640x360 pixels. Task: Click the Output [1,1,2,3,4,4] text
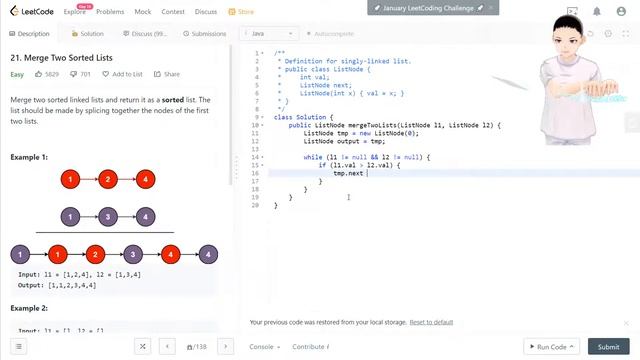click(x=57, y=285)
